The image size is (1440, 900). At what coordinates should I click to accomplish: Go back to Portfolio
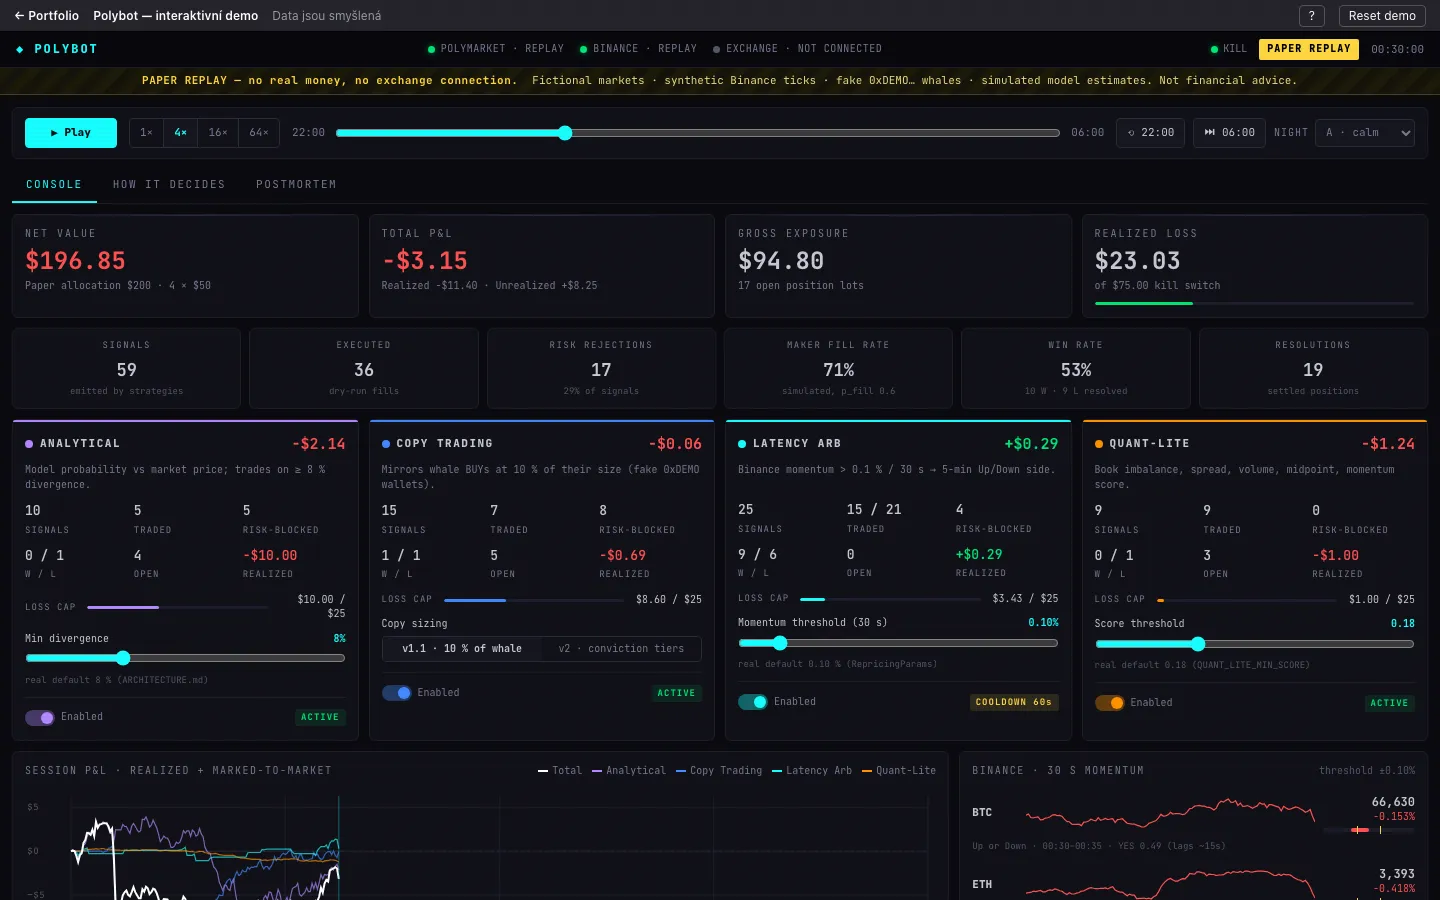pyautogui.click(x=46, y=16)
